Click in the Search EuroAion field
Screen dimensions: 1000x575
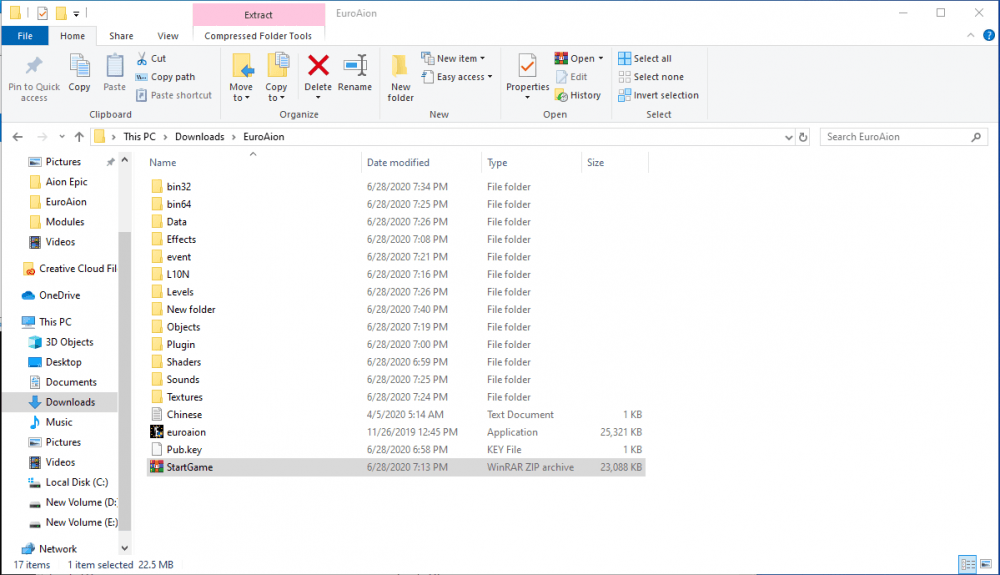pos(900,136)
